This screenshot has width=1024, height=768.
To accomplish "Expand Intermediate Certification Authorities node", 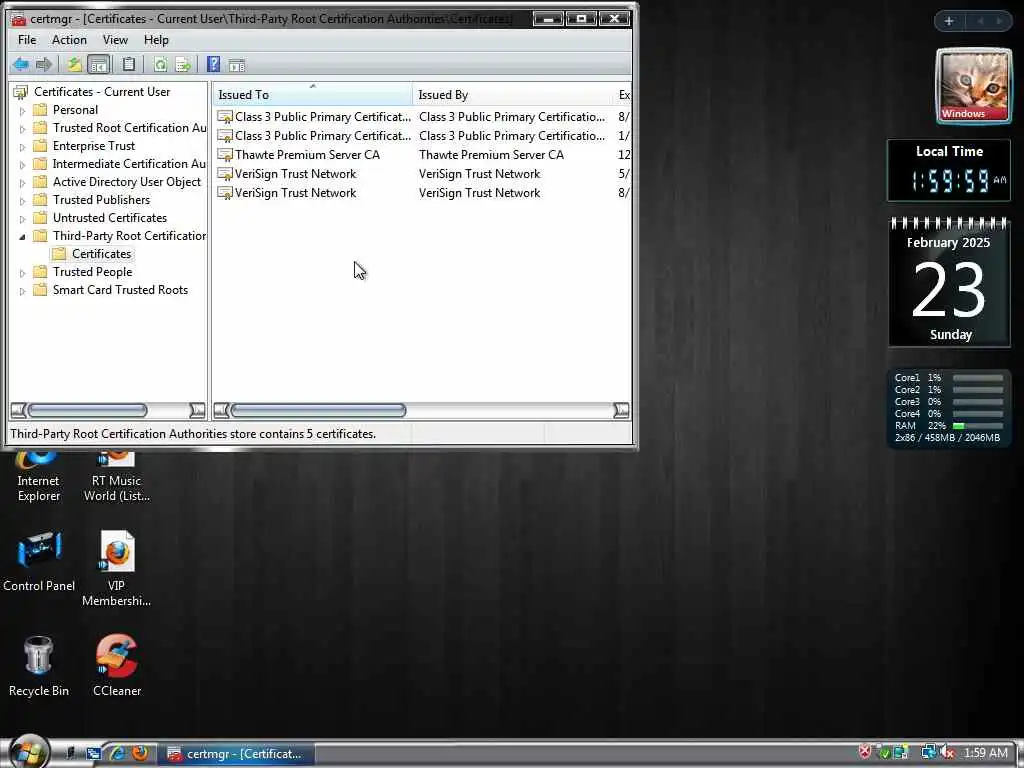I will pyautogui.click(x=22, y=165).
